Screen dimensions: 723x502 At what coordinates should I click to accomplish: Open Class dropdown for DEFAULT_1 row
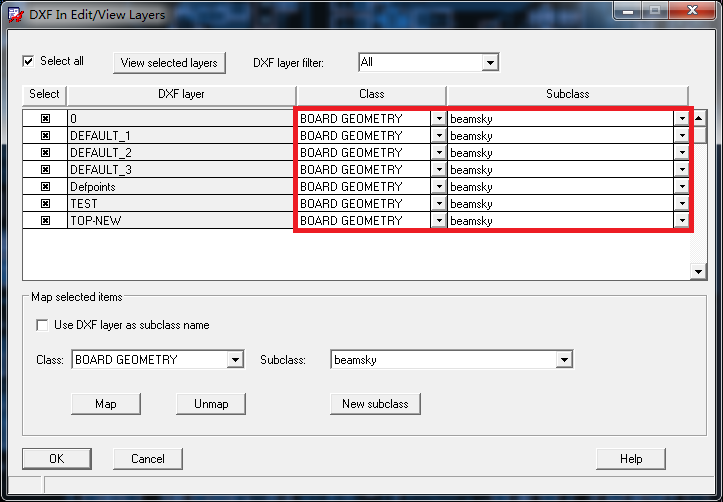point(439,136)
